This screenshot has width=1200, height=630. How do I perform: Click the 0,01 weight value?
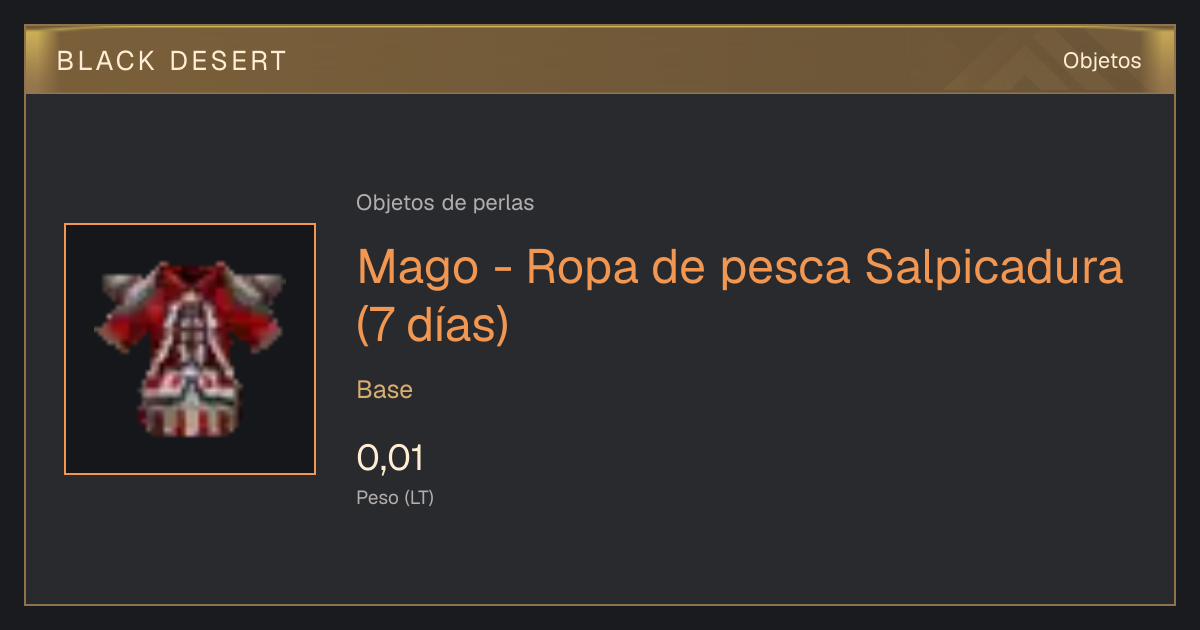point(390,459)
